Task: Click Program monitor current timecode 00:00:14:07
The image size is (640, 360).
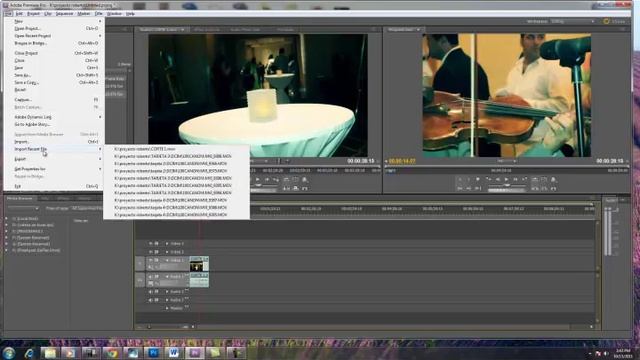Action: (x=402, y=161)
